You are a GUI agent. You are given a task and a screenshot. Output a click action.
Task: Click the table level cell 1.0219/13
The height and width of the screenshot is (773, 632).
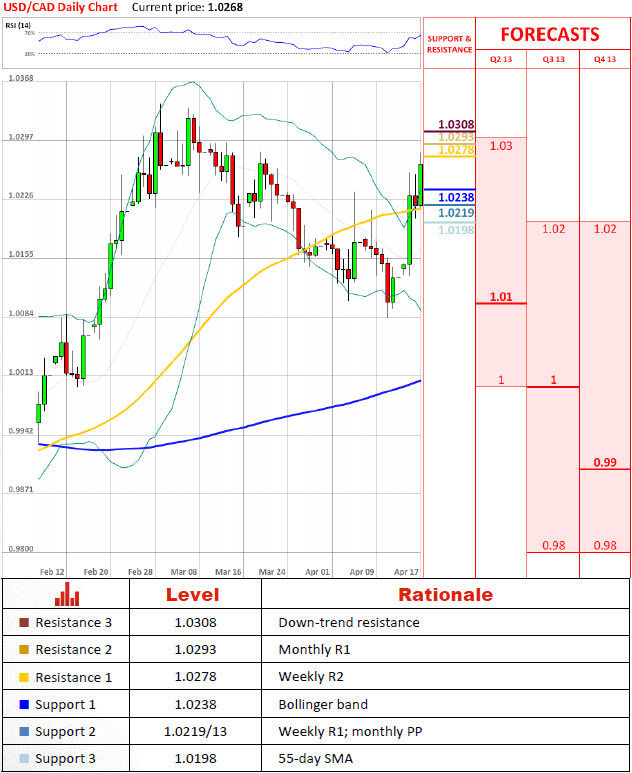[x=195, y=732]
